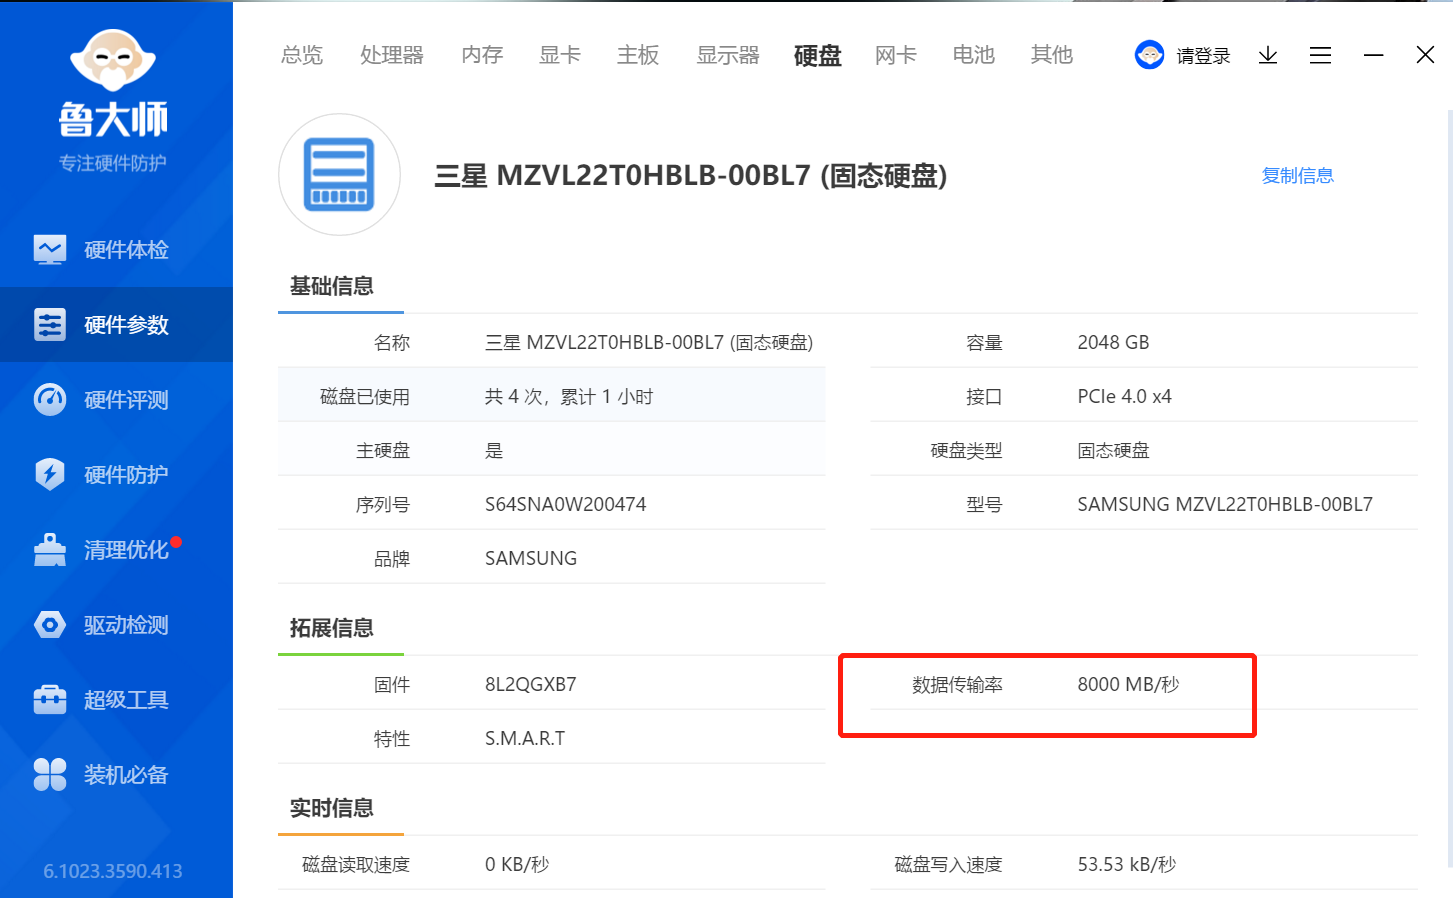
Task: Click the SSD drive icon
Action: 339,175
